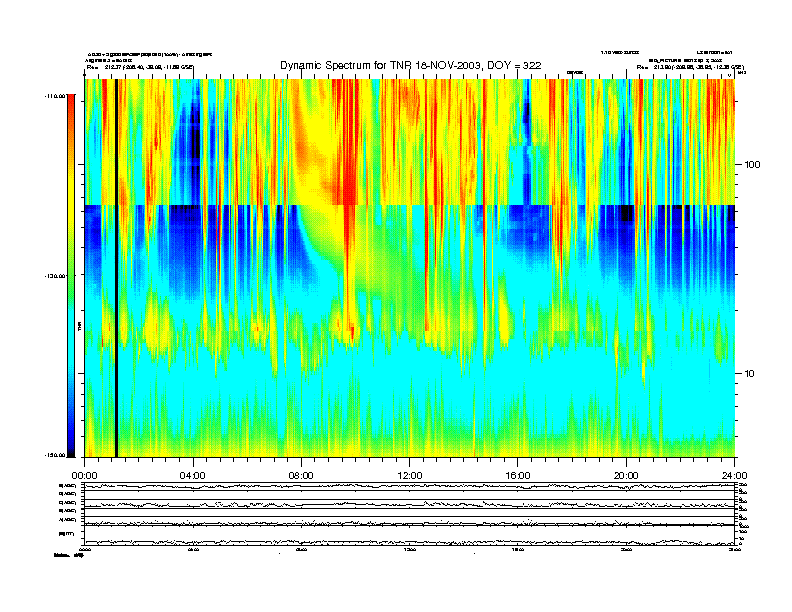Click the 16:00 time axis label
This screenshot has height=612, width=792.
(x=518, y=464)
